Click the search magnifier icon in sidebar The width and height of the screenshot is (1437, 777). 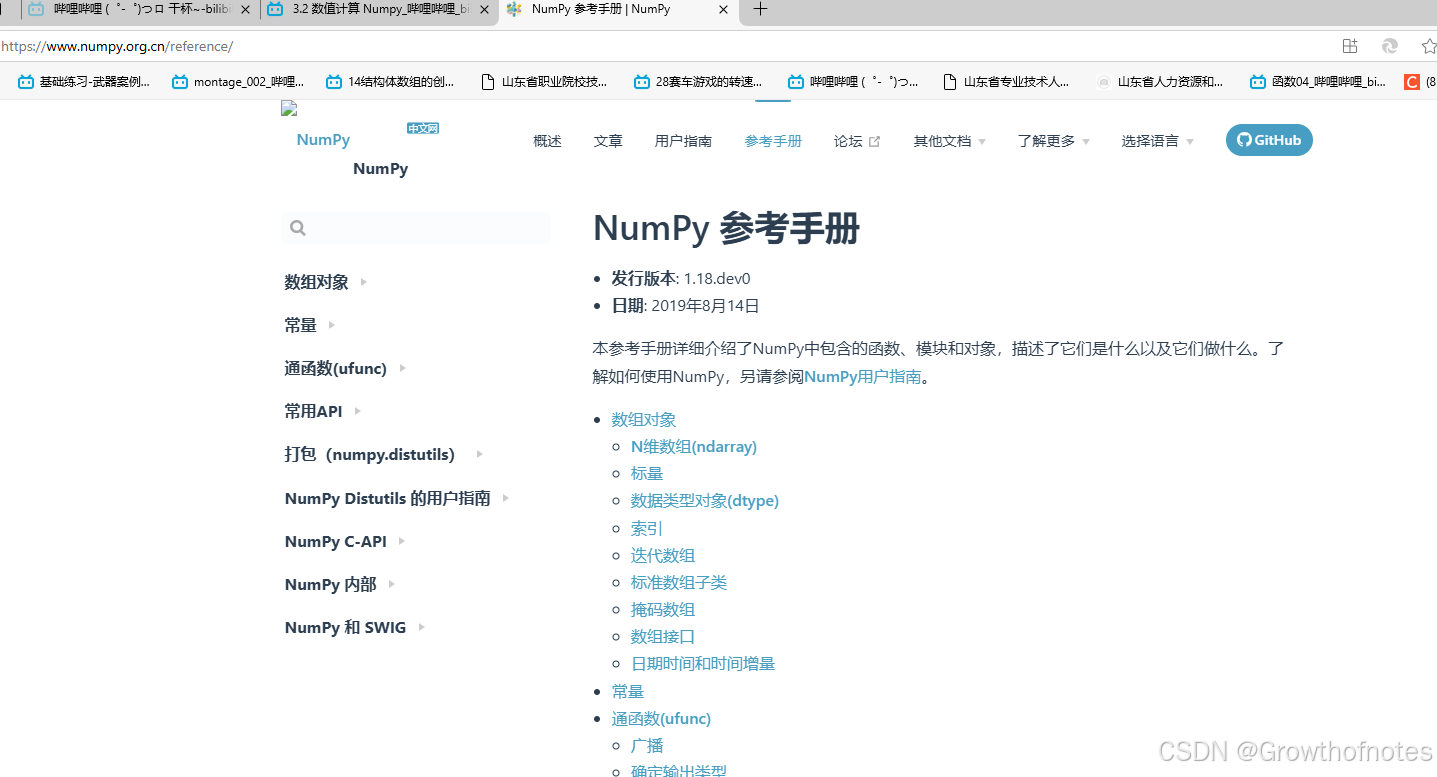pyautogui.click(x=297, y=228)
